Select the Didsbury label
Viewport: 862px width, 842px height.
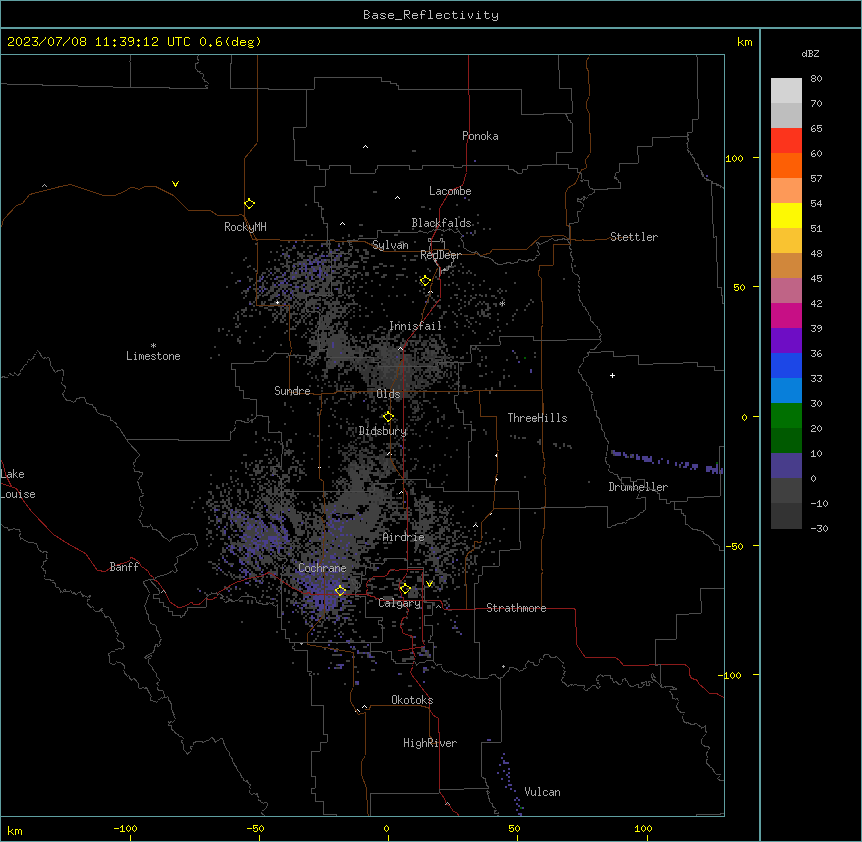pyautogui.click(x=383, y=431)
